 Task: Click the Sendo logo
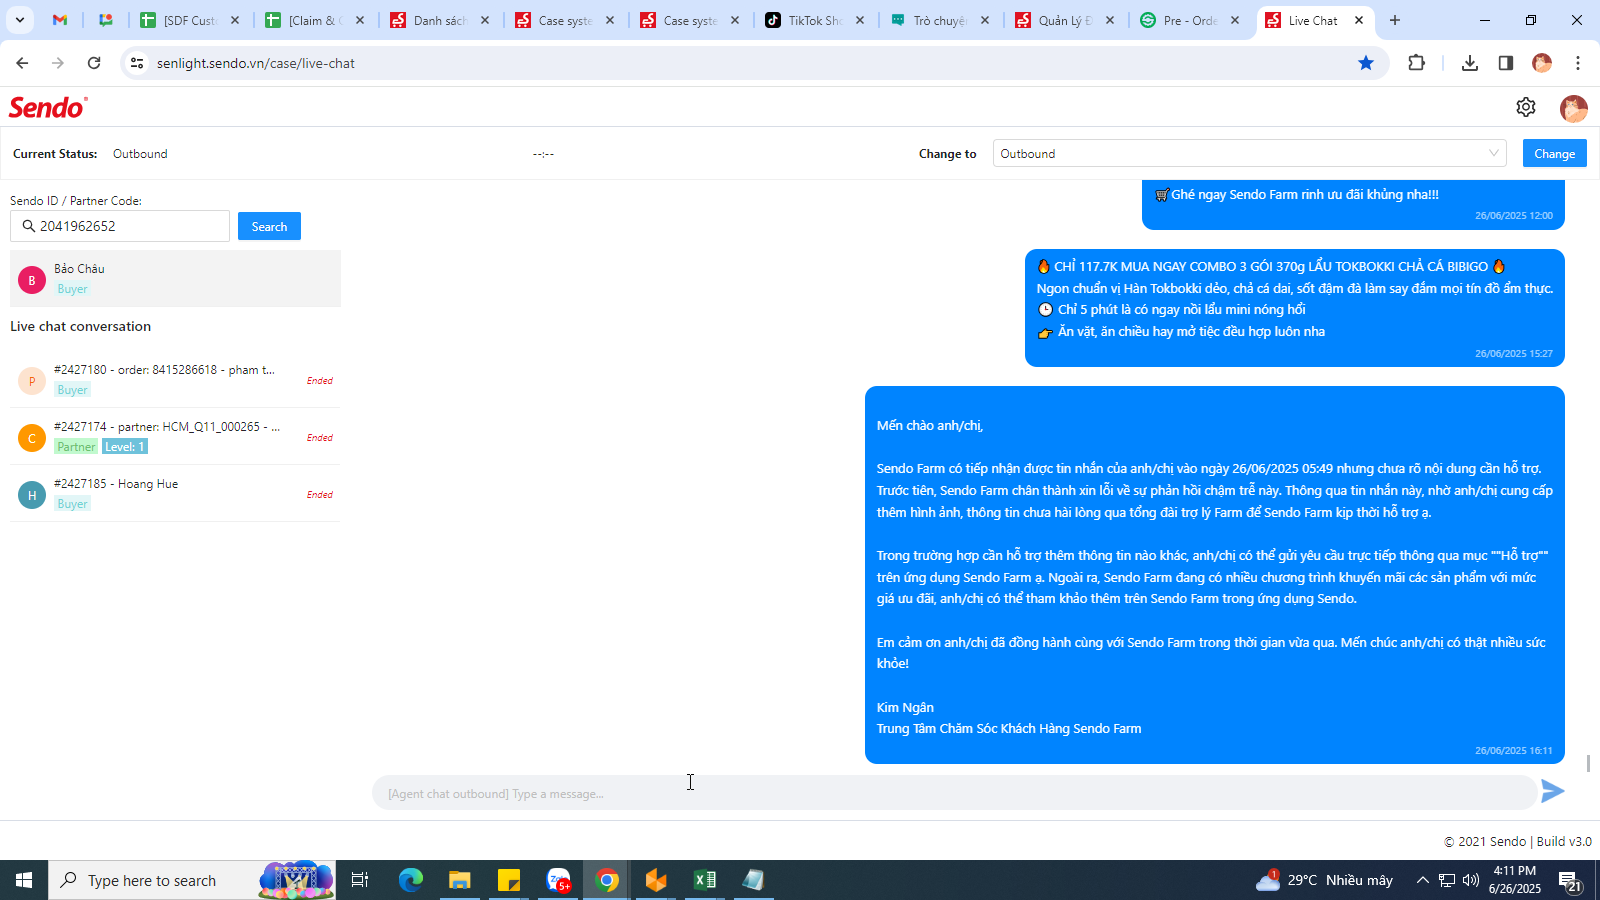[x=48, y=107]
